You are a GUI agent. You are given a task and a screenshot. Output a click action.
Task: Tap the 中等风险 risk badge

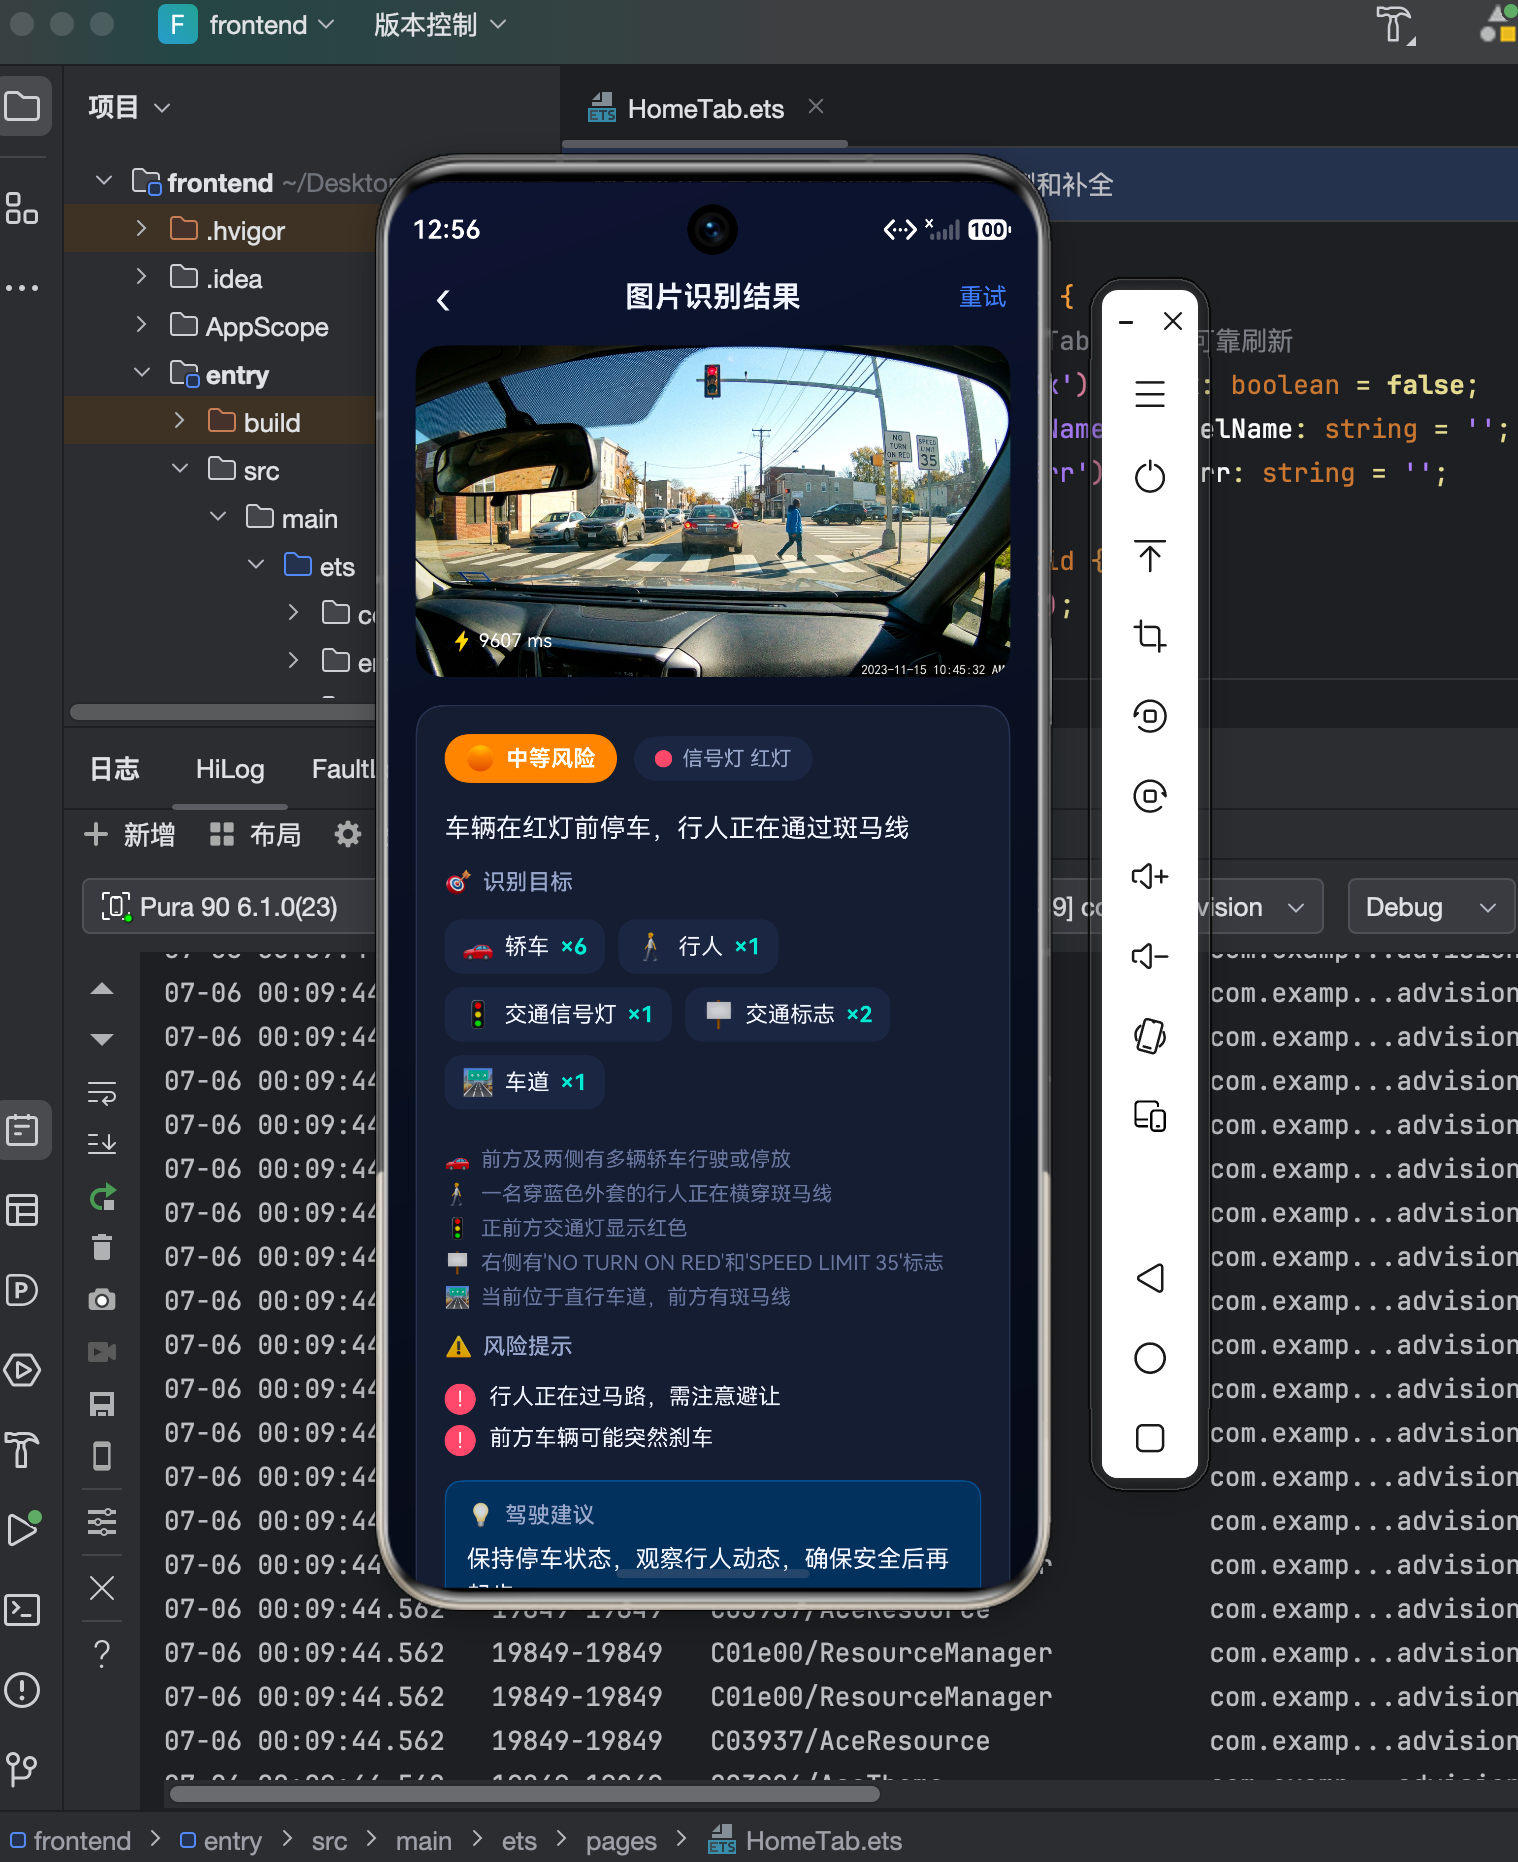[x=530, y=759]
